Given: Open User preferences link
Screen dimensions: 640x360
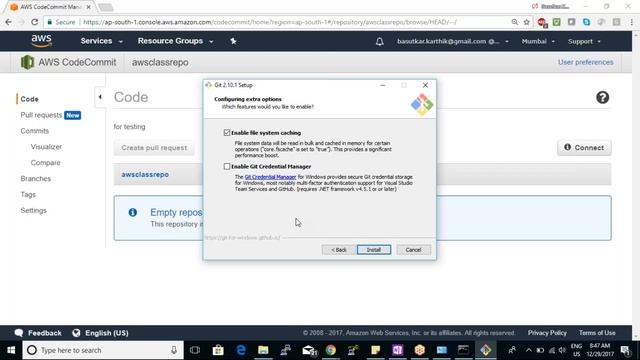Looking at the screenshot, I should 585,62.
